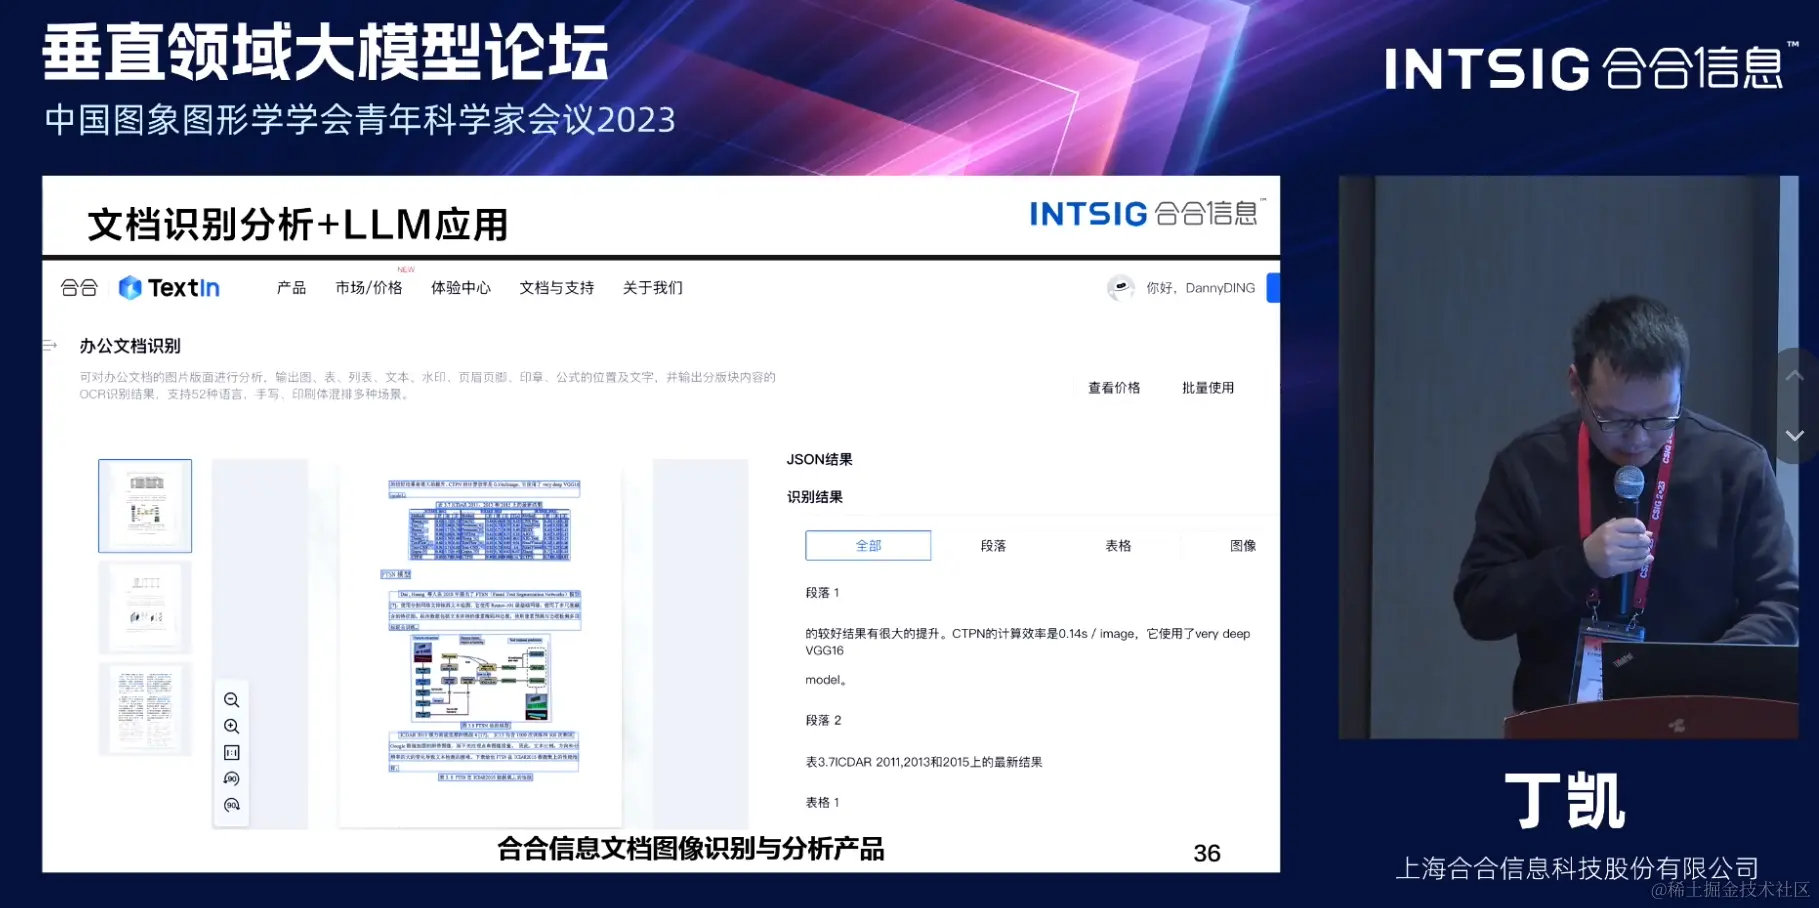Select the 全部 filter tab

868,546
